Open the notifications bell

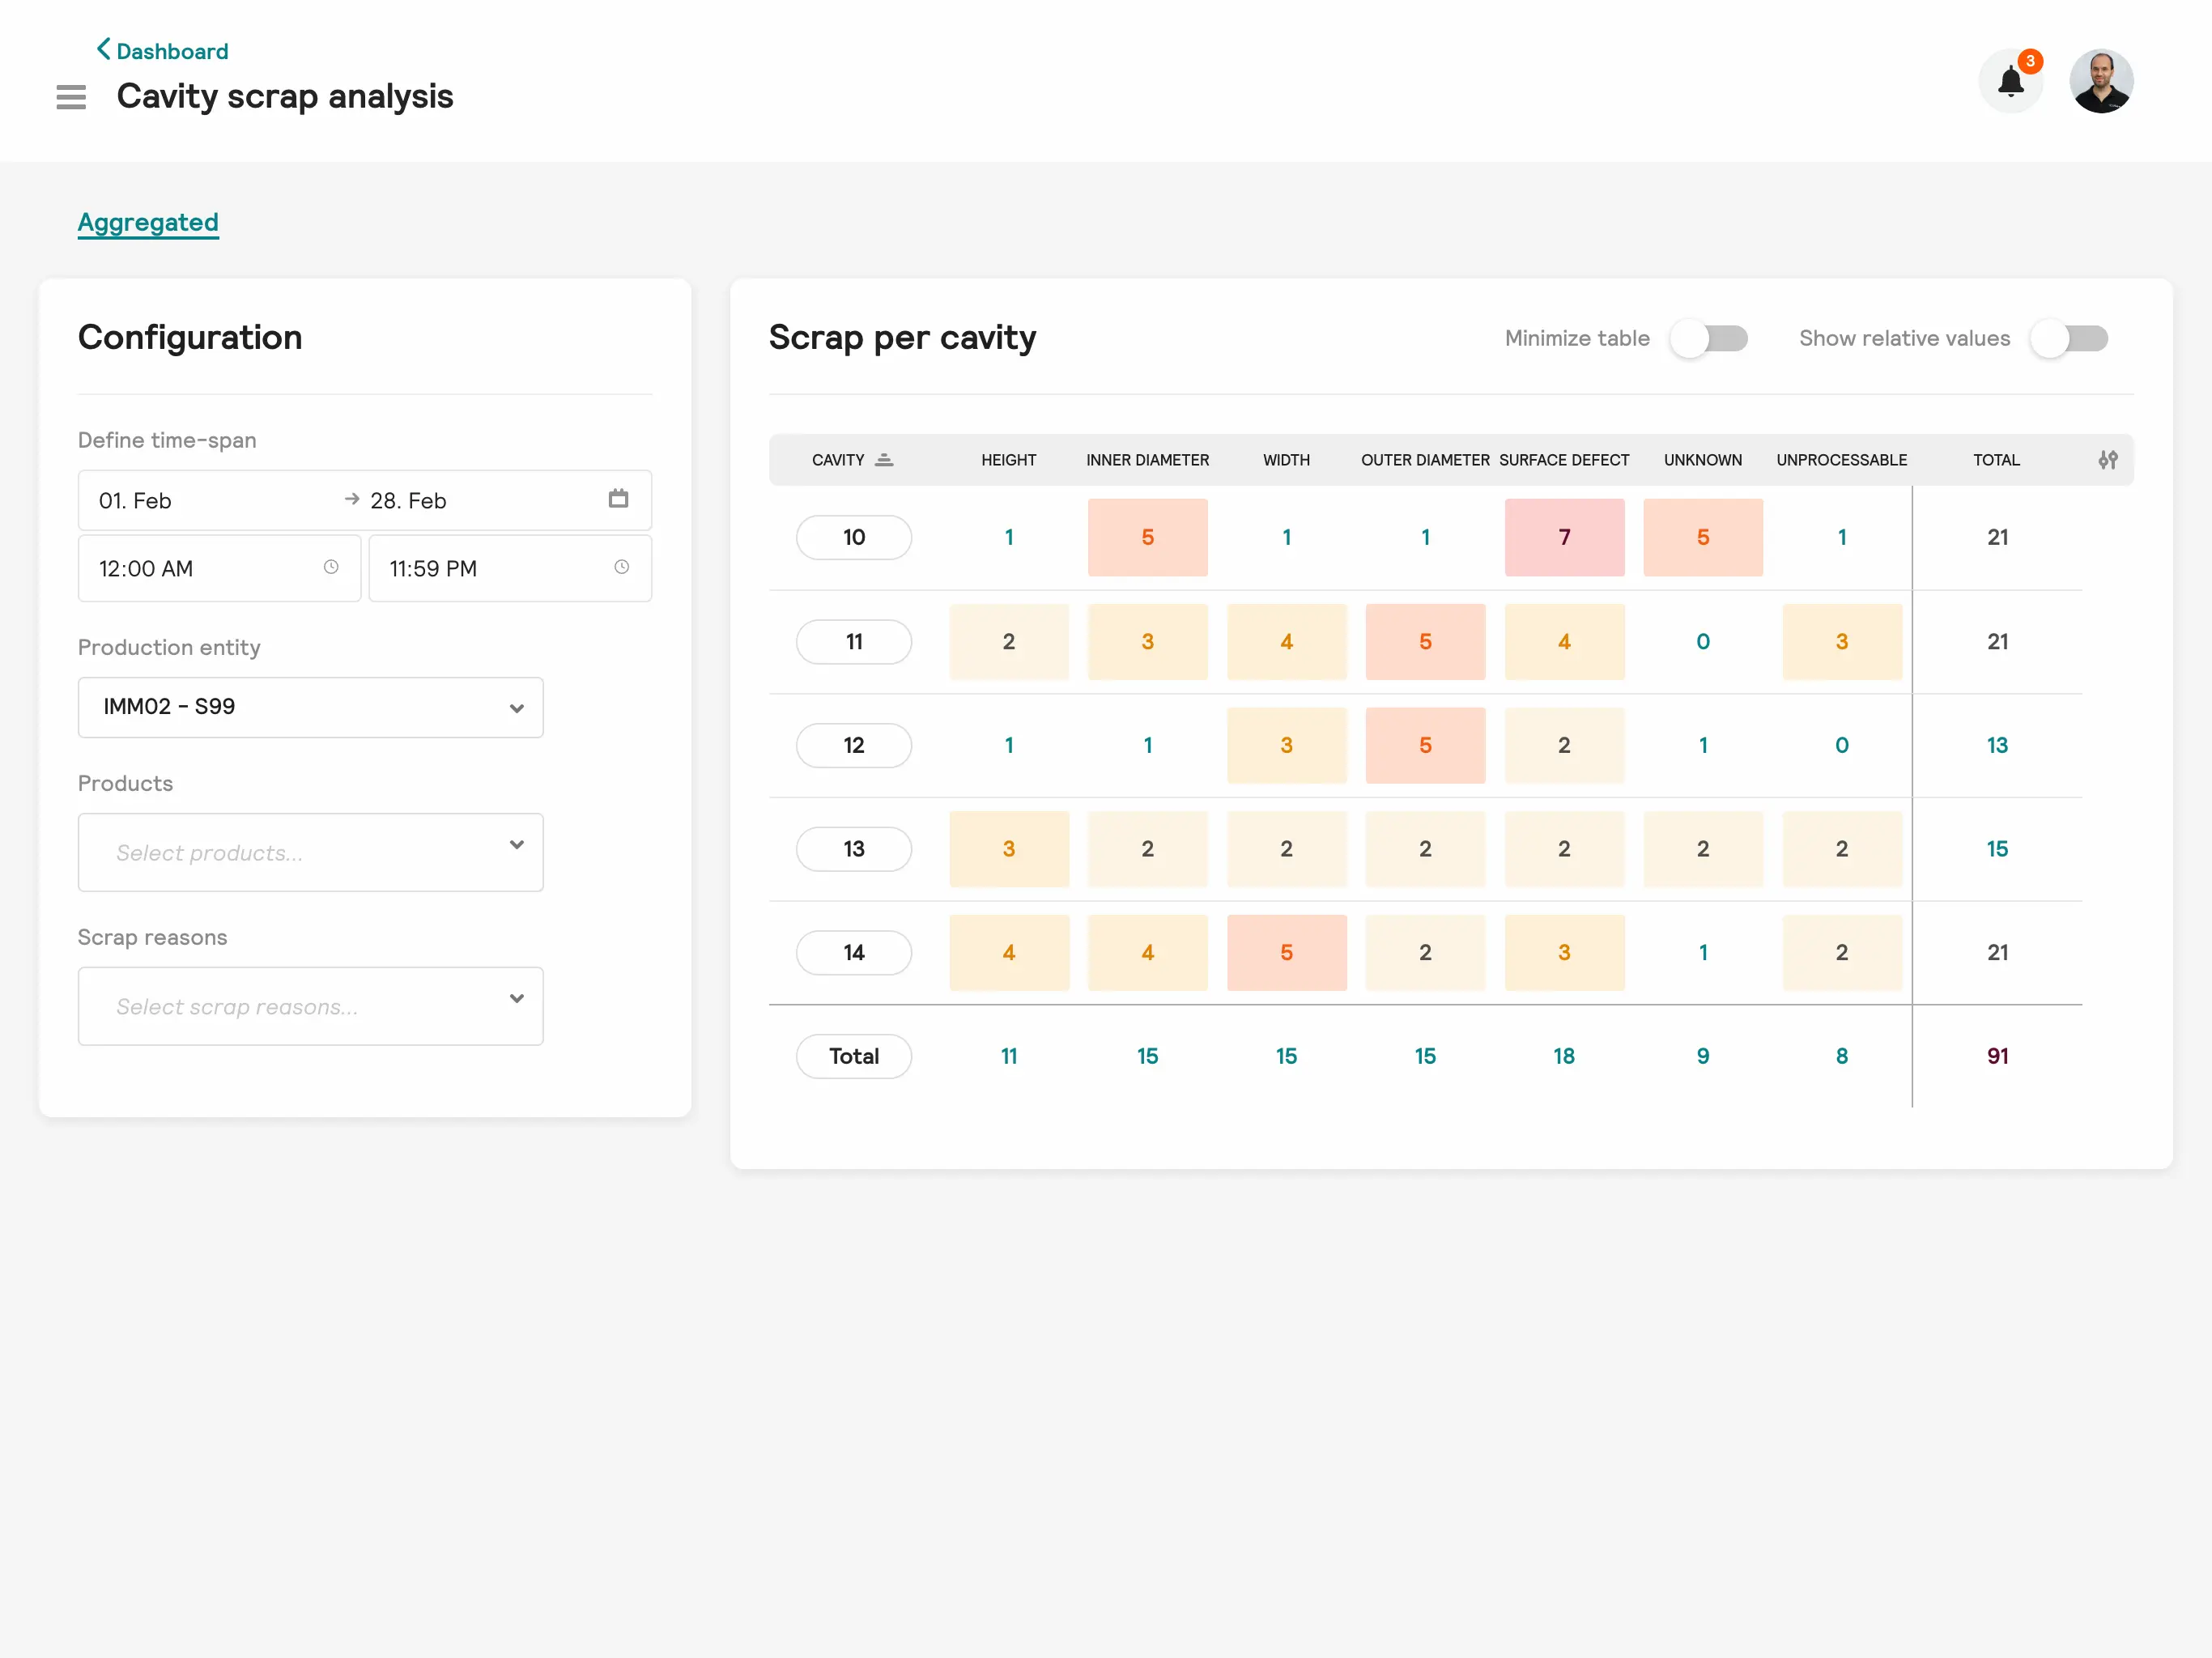click(2010, 81)
